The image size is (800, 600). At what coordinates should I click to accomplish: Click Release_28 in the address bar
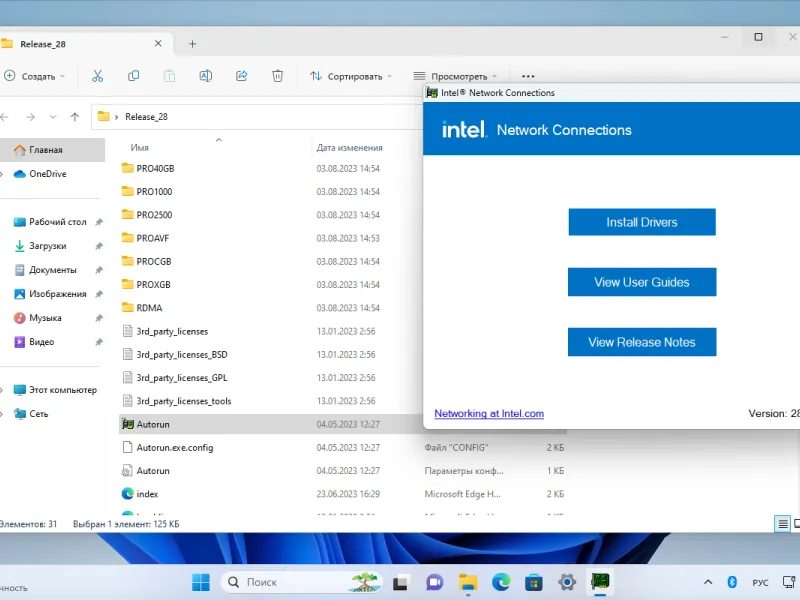[x=146, y=117]
